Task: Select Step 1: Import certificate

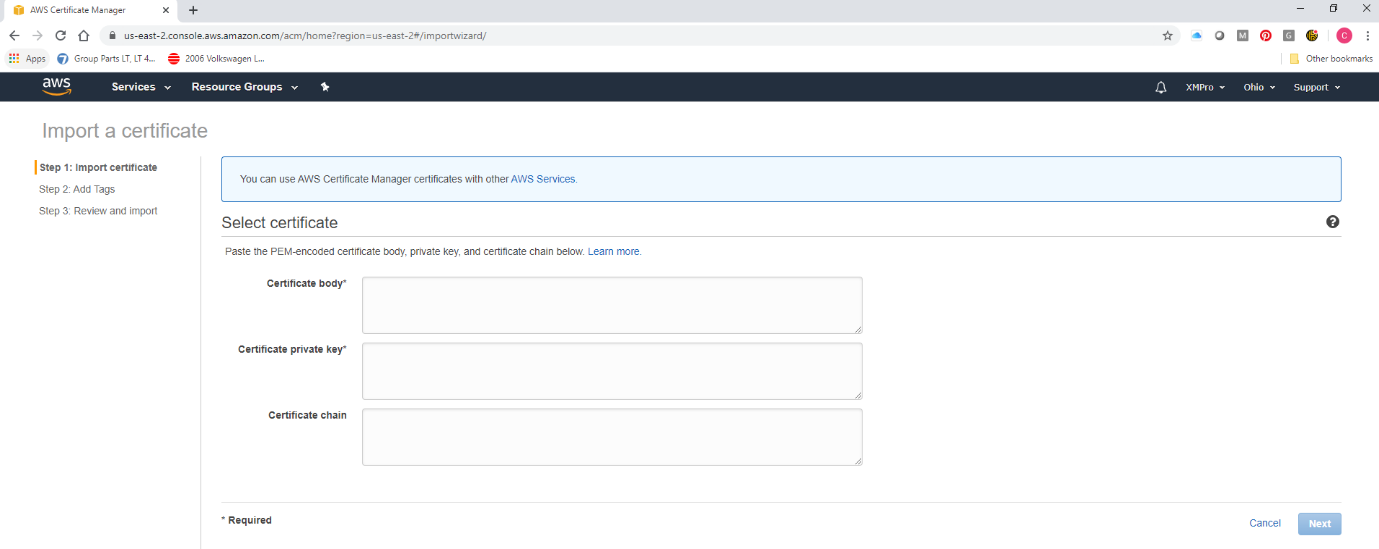Action: click(x=98, y=167)
